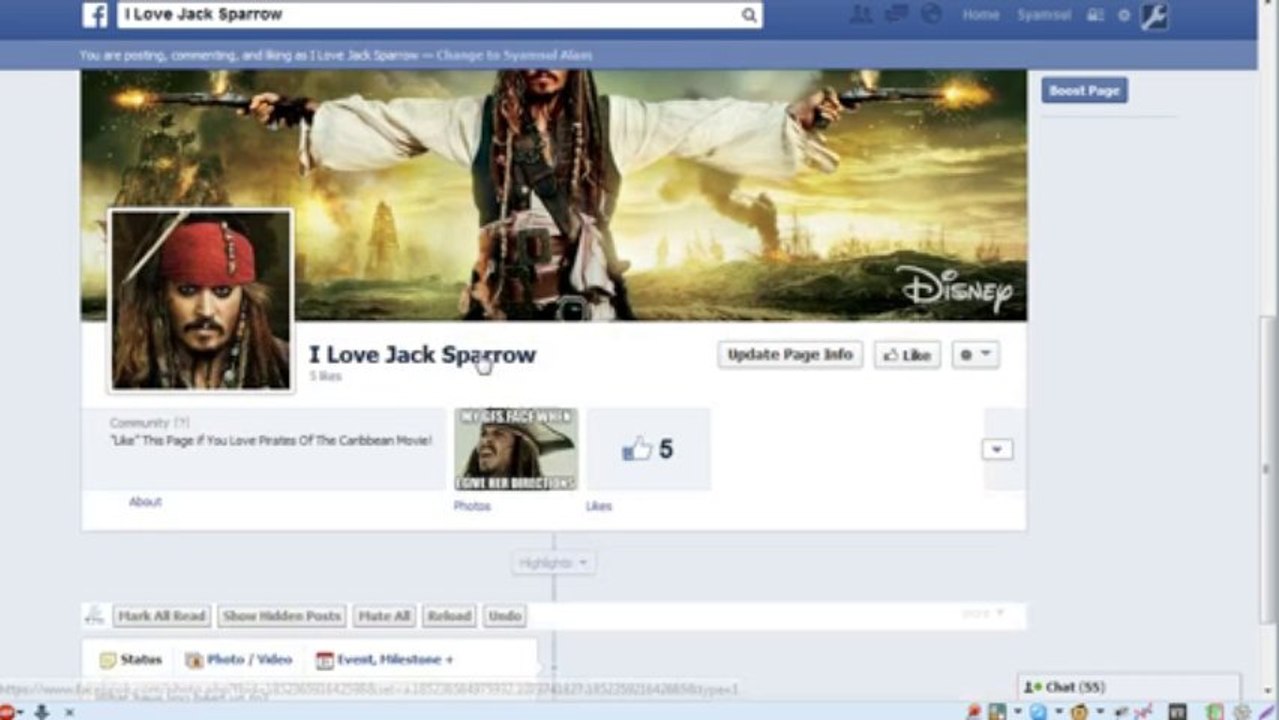This screenshot has height=720, width=1279.
Task: Click the thumbs-up 5 likes tile
Action: [648, 449]
